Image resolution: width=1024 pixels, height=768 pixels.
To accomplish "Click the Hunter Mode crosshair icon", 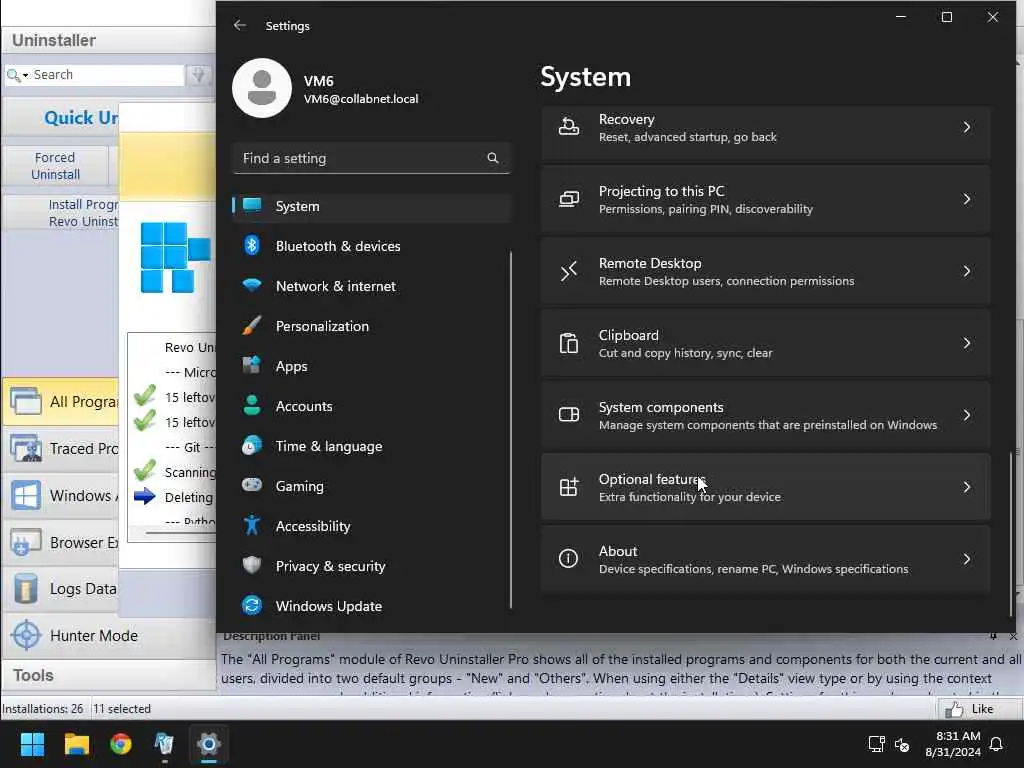I will tap(26, 635).
